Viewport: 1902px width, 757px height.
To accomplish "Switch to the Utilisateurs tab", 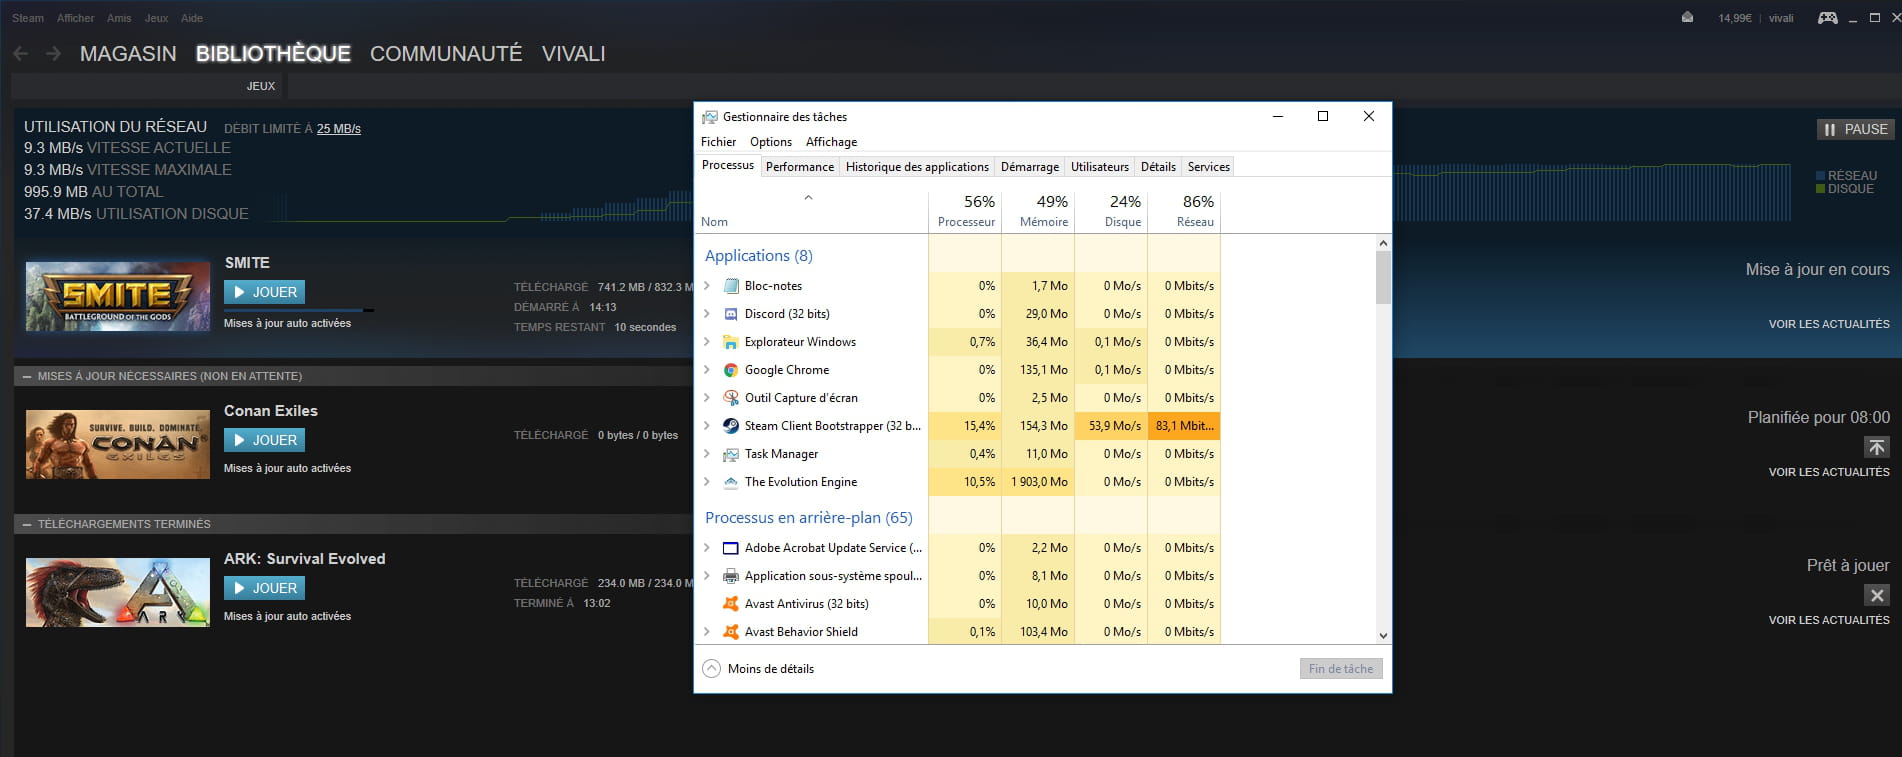I will pos(1100,167).
